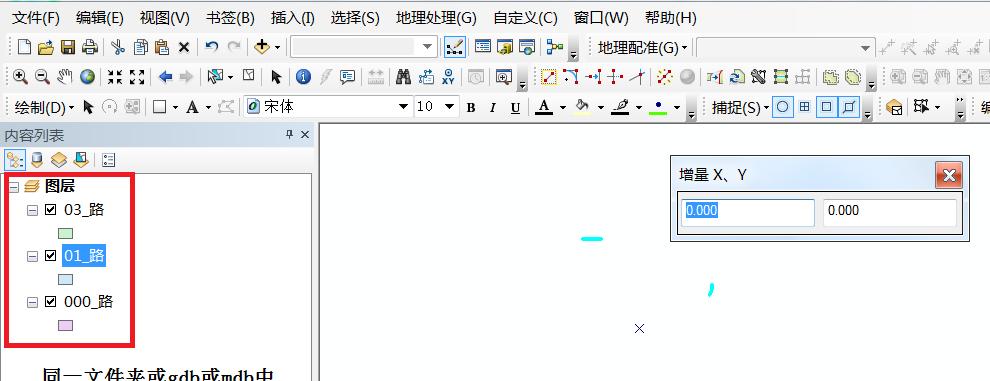The image size is (990, 381).
Task: Open the 视图(V) menu
Action: 164,18
